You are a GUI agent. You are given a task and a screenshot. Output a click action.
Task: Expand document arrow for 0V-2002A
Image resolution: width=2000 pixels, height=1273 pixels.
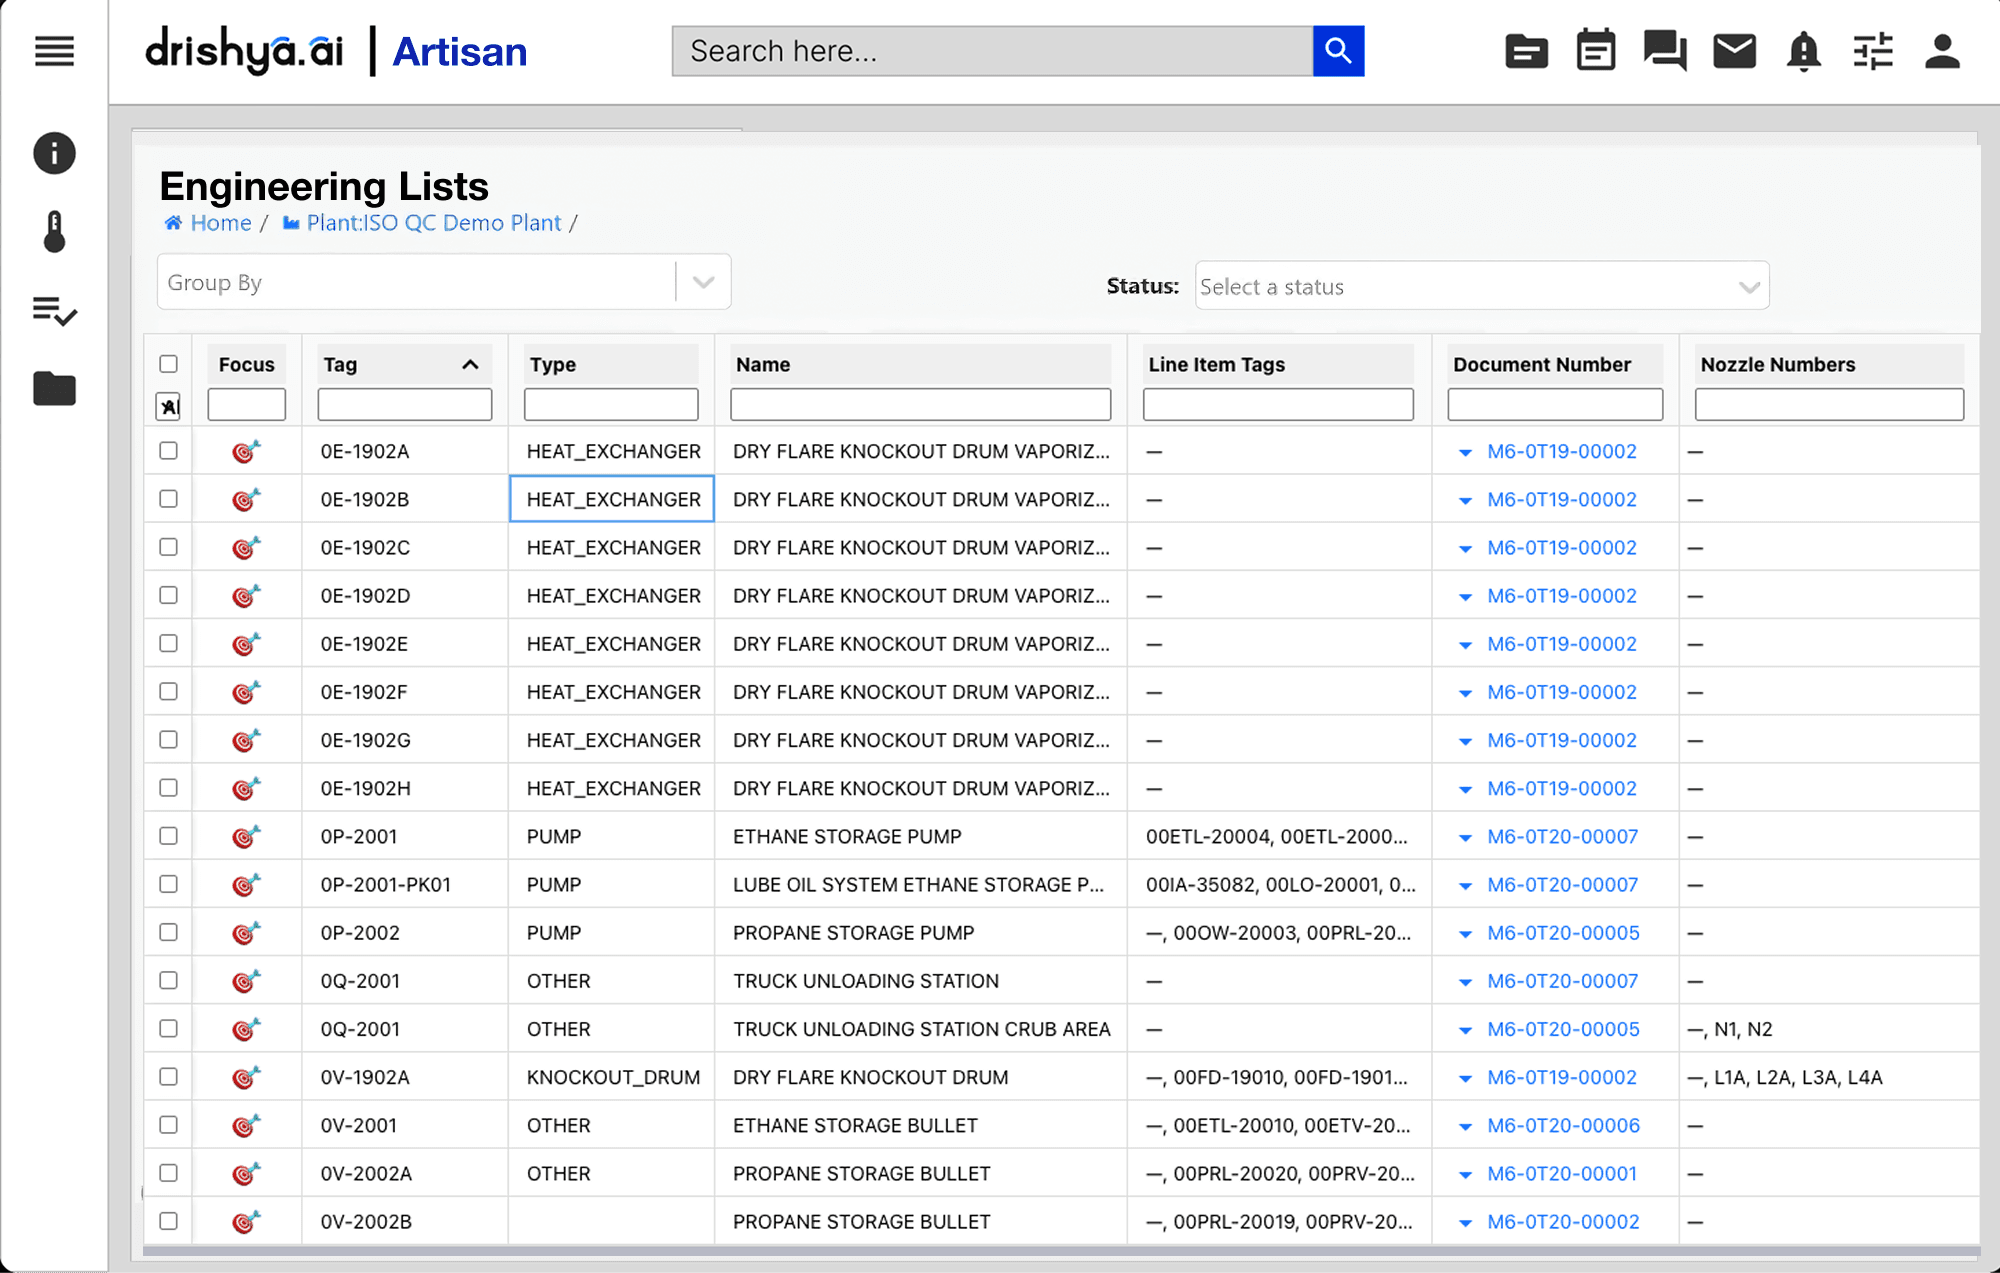pos(1465,1175)
